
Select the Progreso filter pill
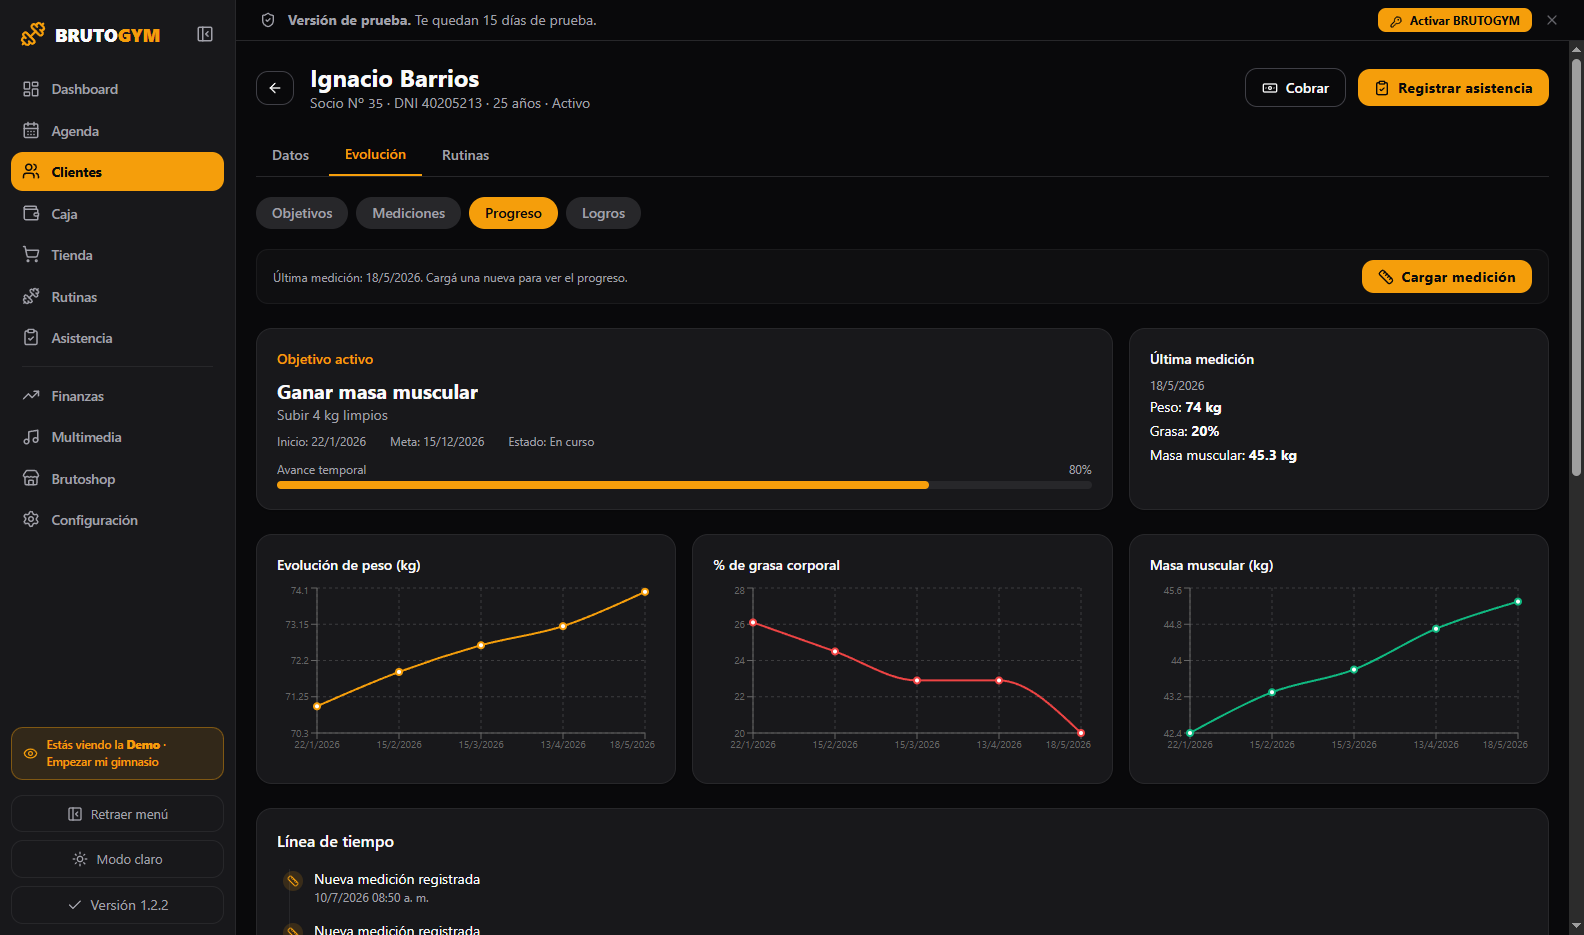click(x=513, y=213)
